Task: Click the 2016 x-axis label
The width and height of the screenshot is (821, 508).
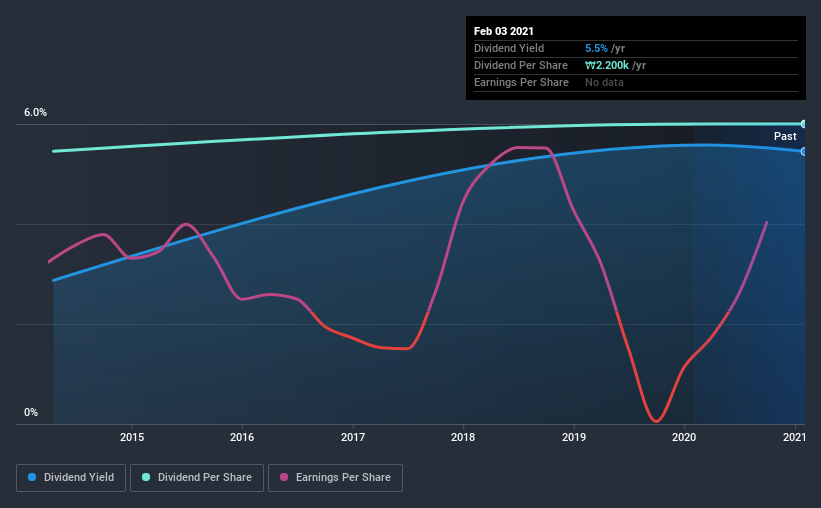Action: tap(242, 437)
